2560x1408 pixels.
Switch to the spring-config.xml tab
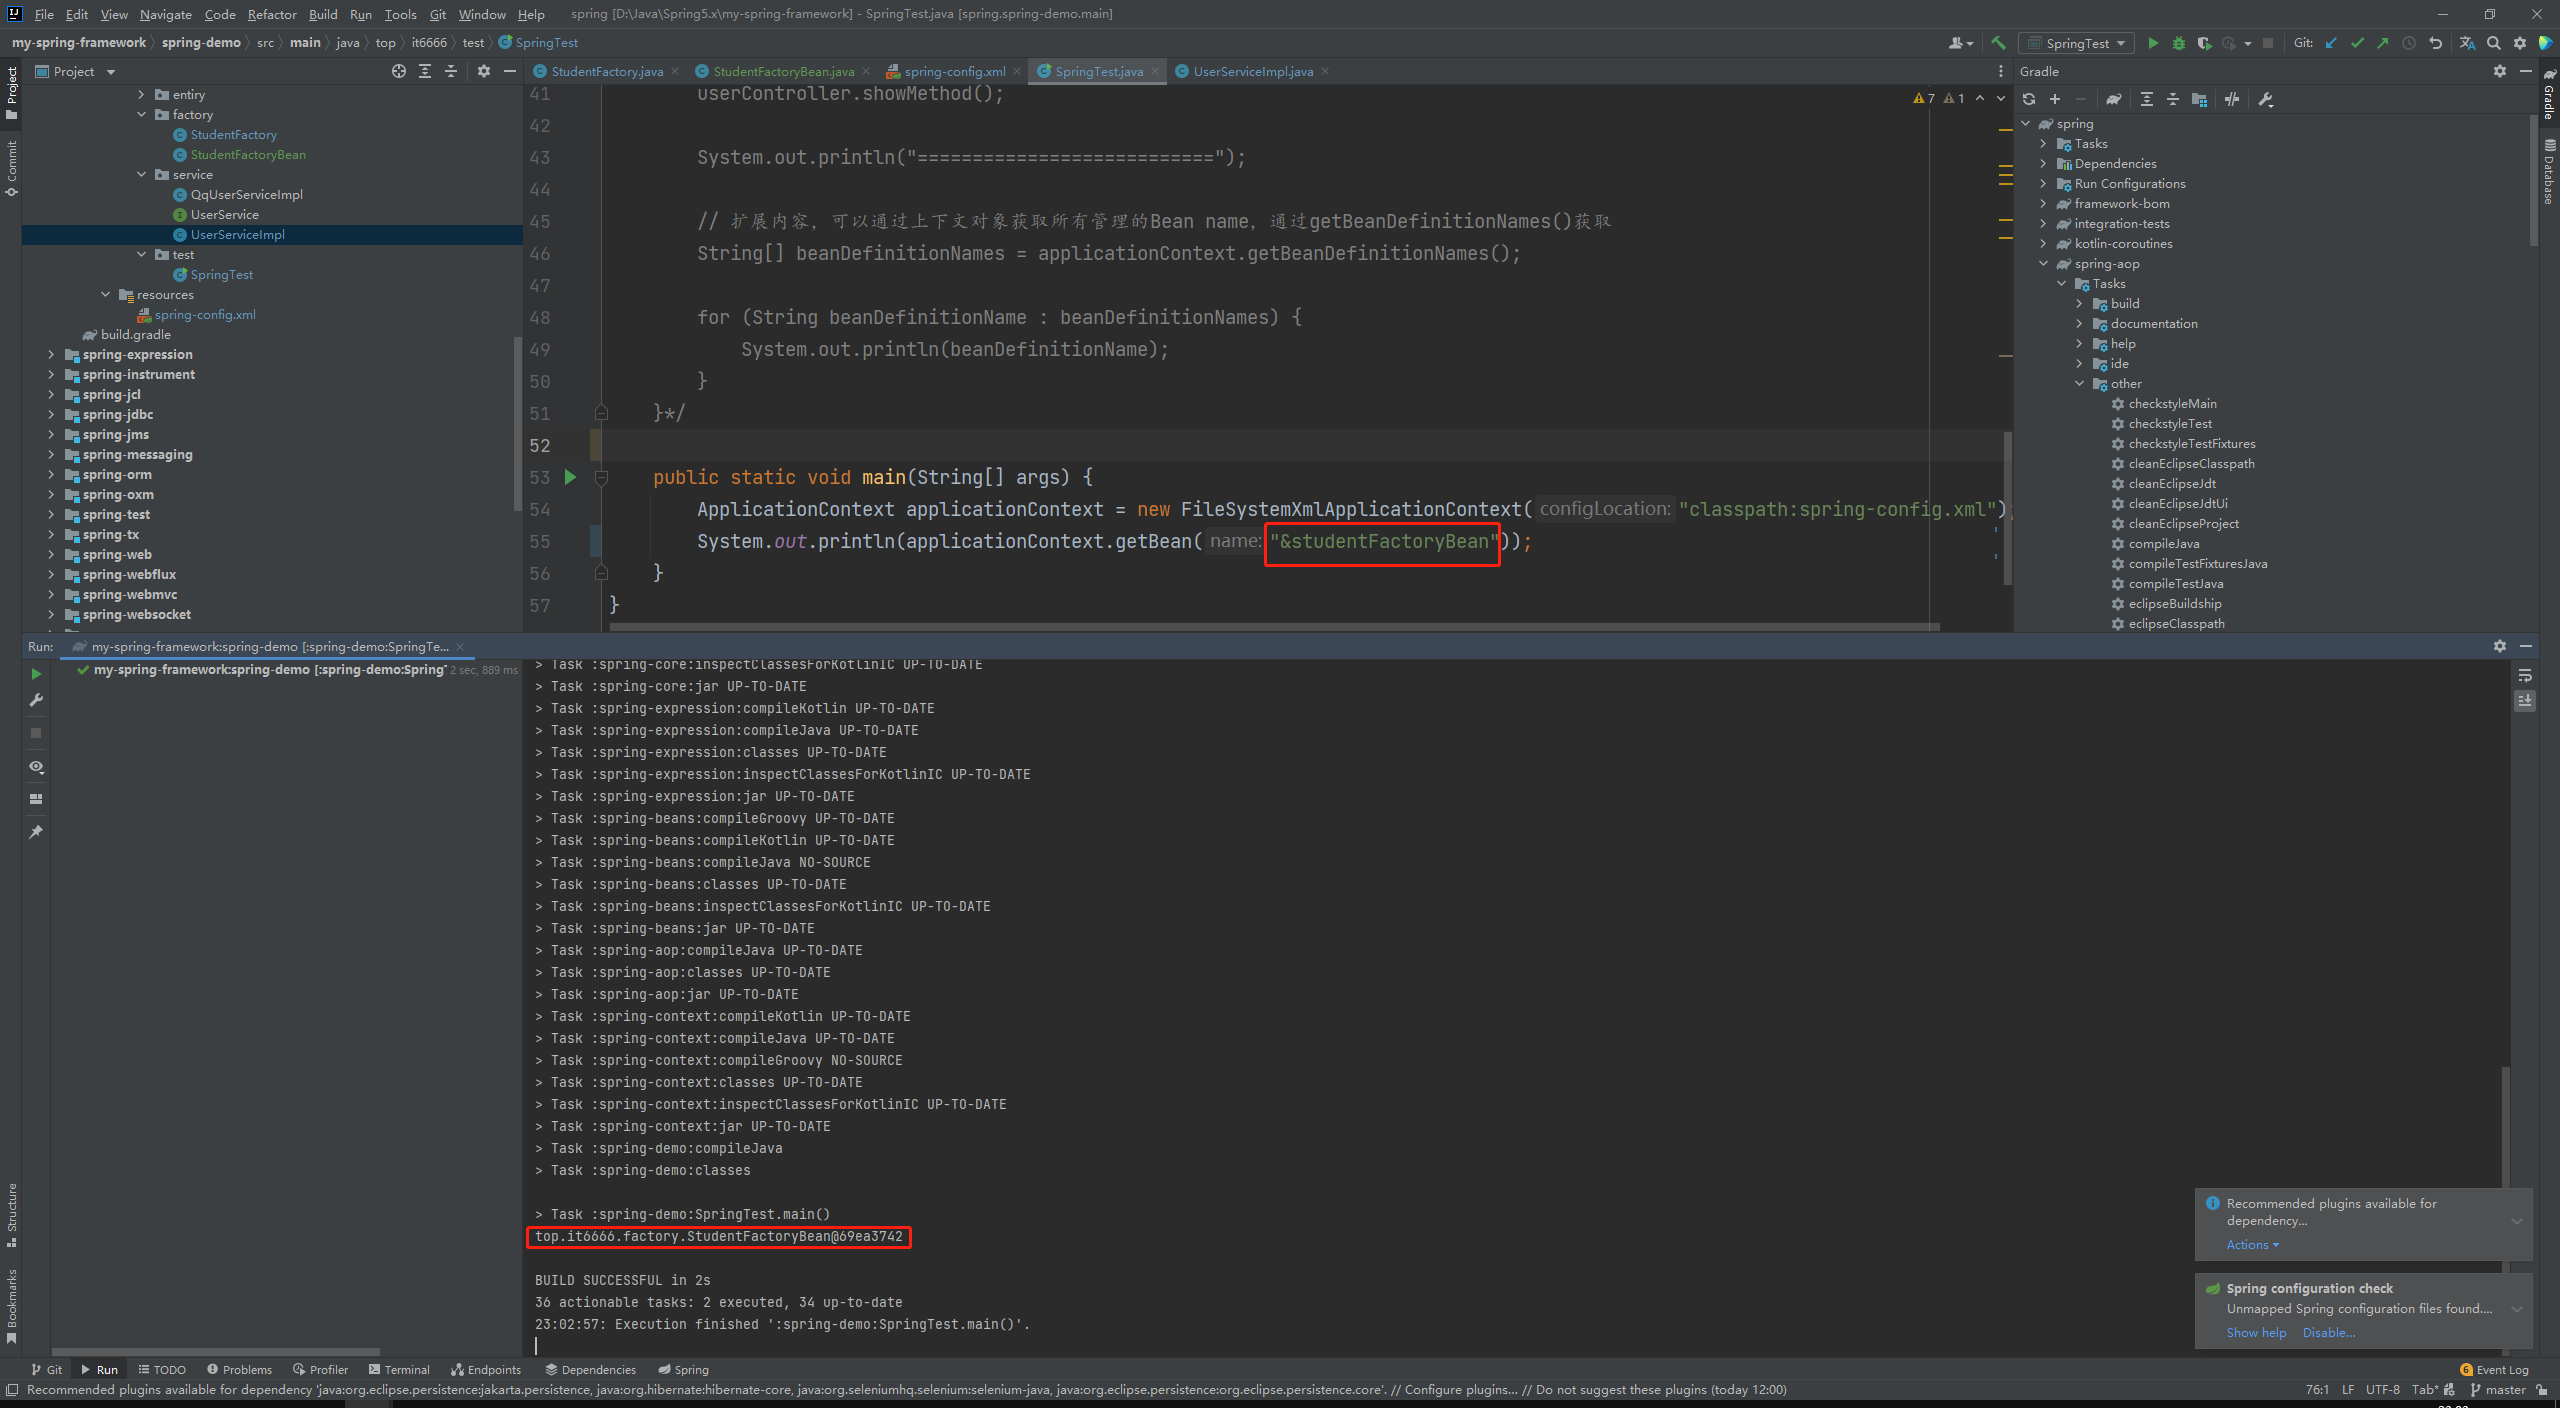coord(953,71)
